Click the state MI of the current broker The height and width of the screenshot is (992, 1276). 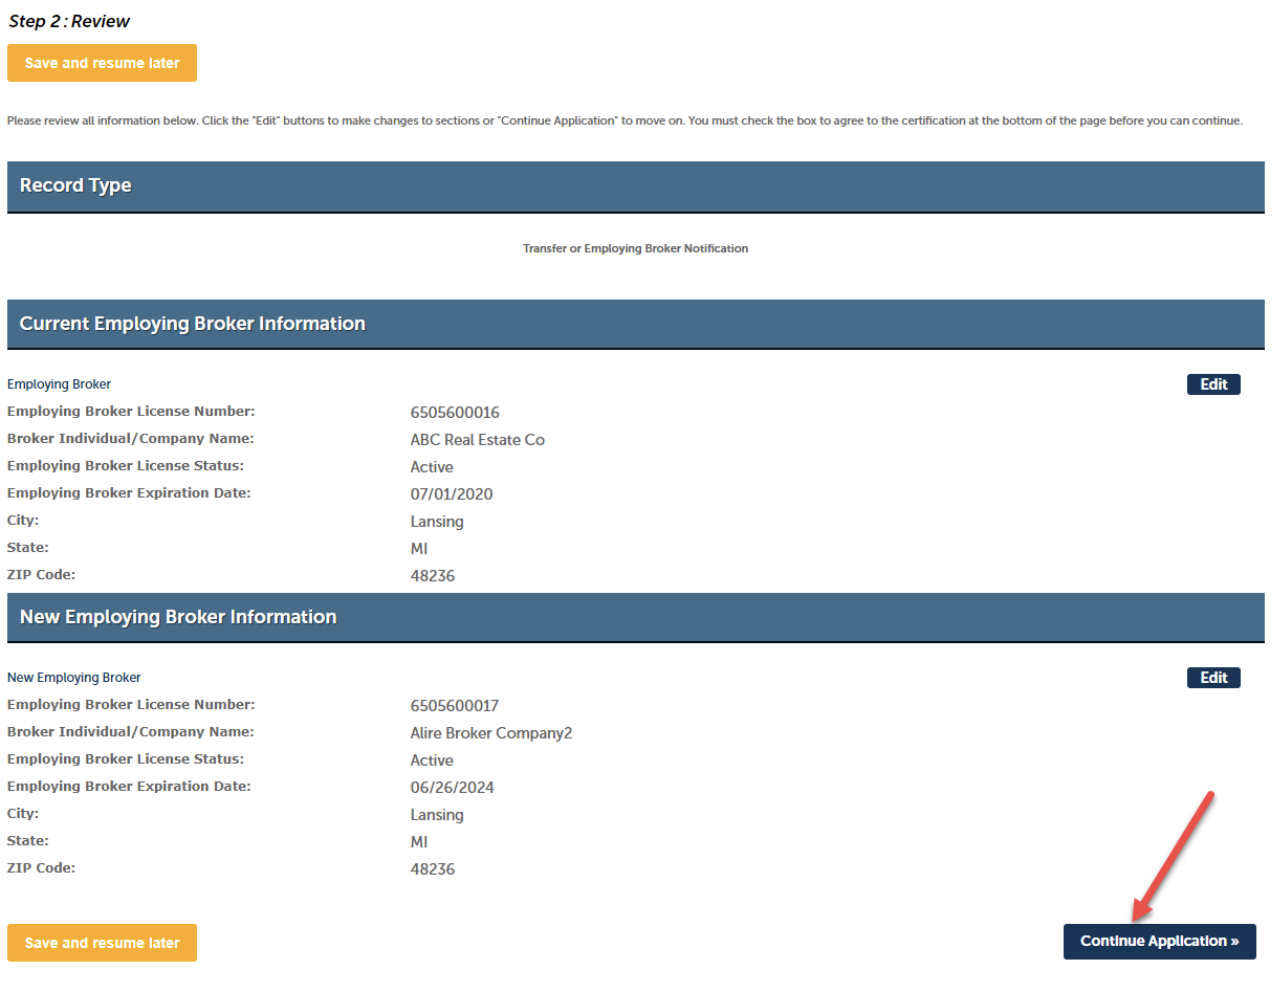click(419, 549)
